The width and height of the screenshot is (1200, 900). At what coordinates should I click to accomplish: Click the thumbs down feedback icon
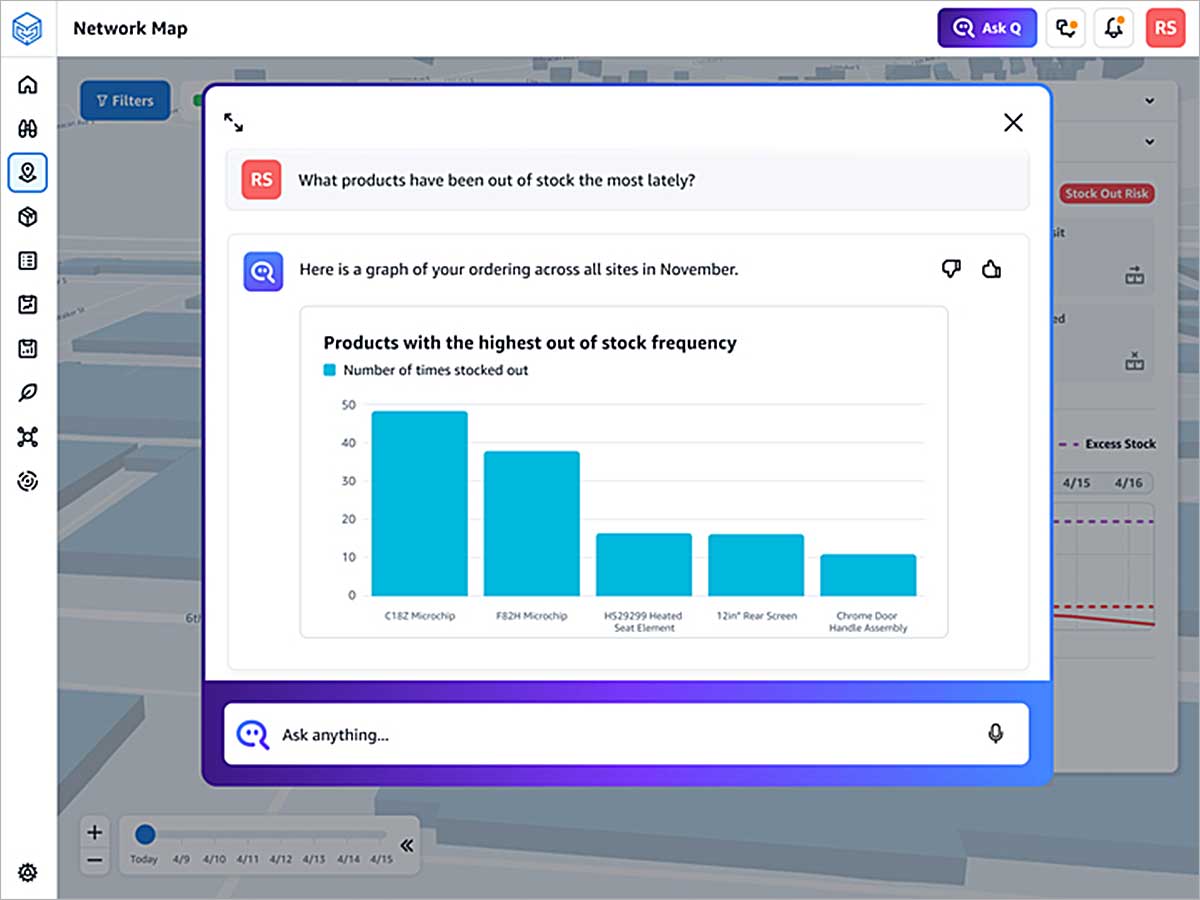951,268
